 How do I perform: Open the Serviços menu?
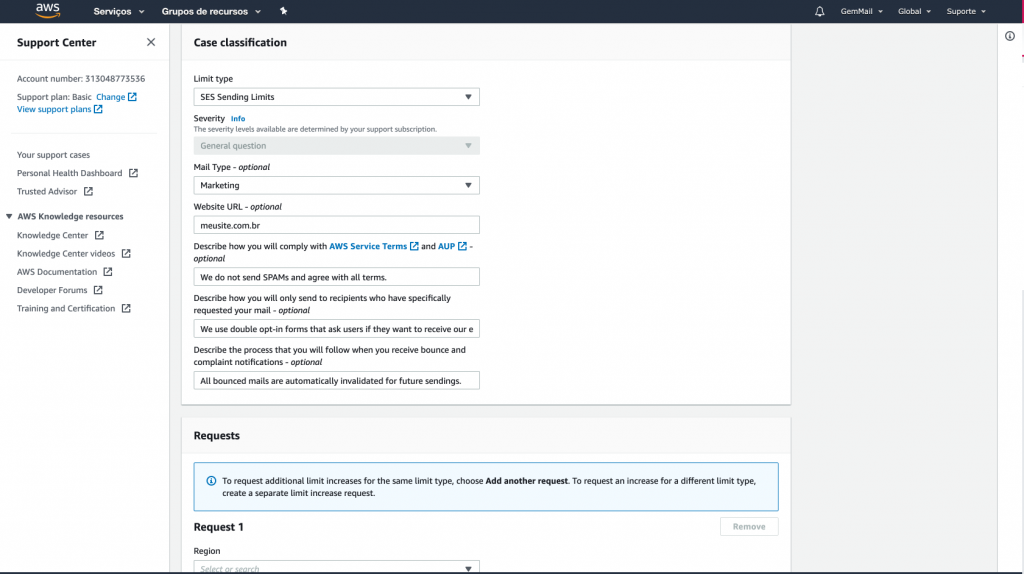point(118,11)
